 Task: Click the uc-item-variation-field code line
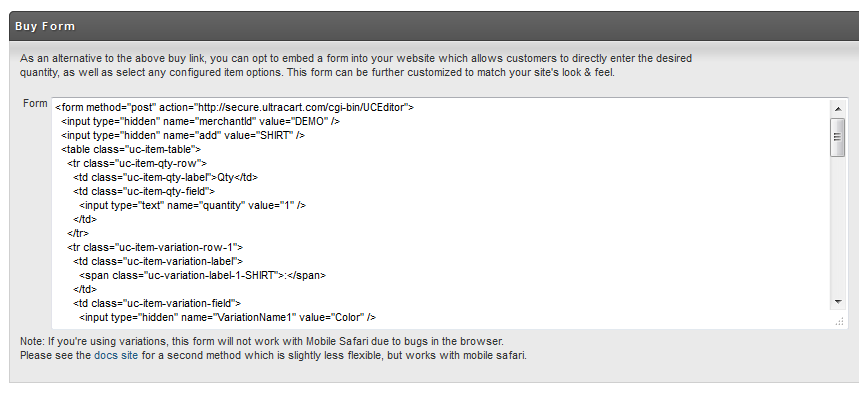(157, 303)
